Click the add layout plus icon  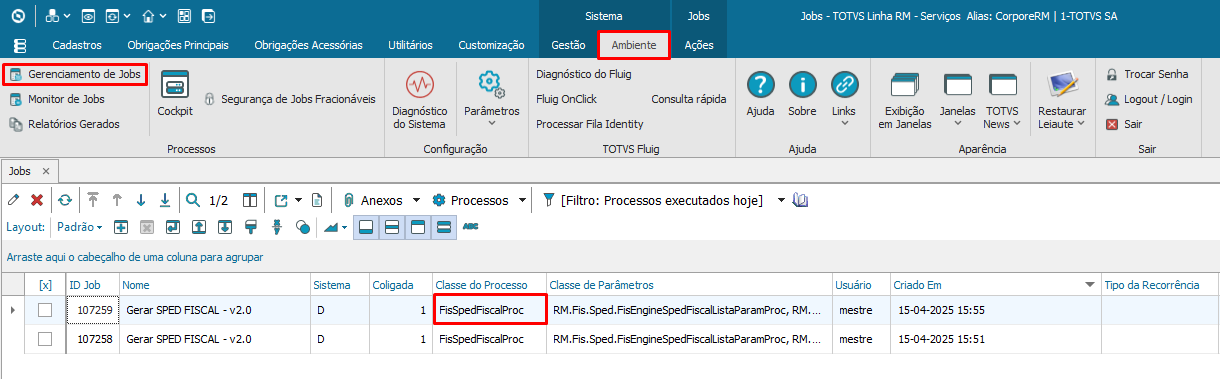120,227
